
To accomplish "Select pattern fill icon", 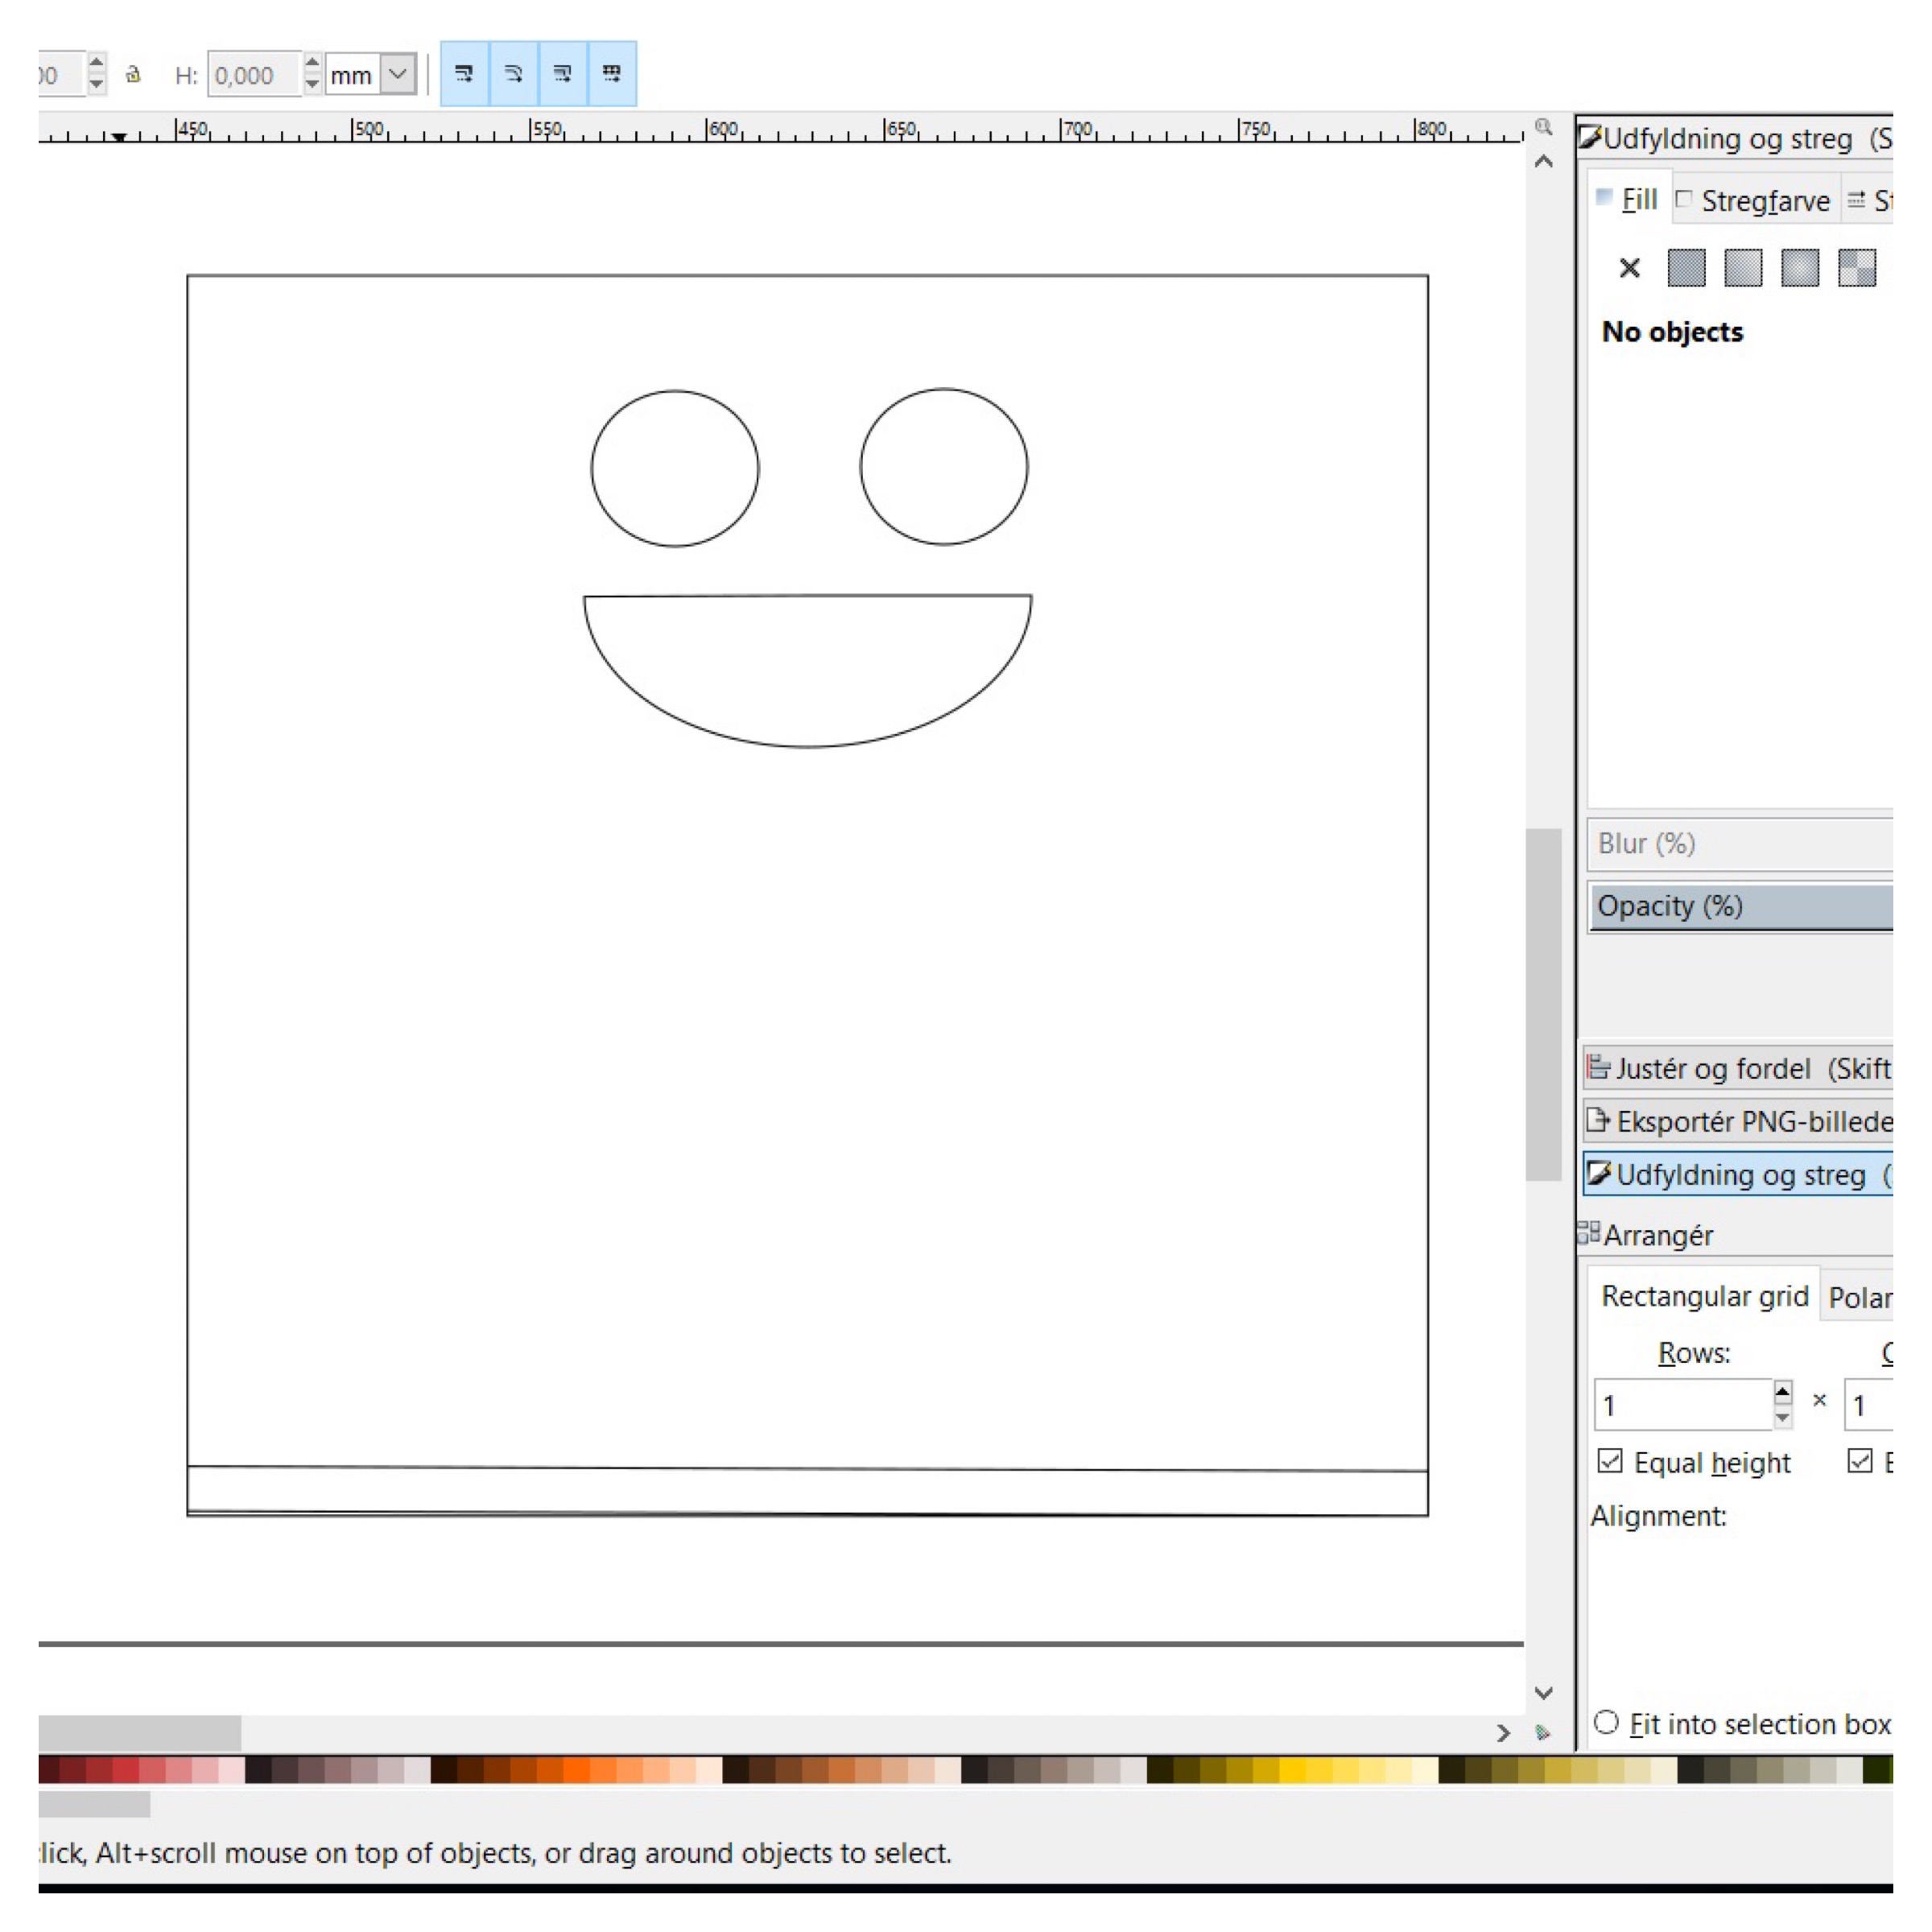I will click(1857, 268).
